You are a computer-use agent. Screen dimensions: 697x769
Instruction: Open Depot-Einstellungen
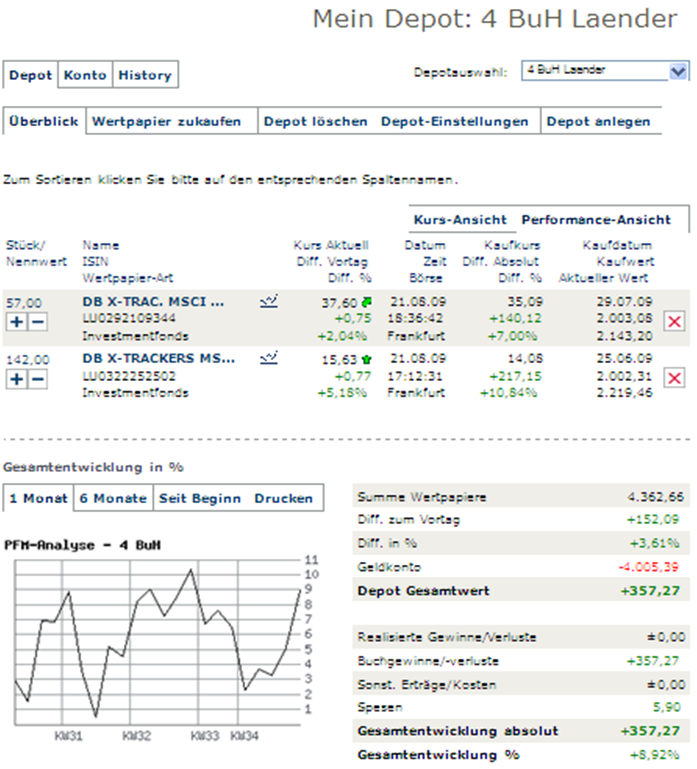[x=454, y=122]
